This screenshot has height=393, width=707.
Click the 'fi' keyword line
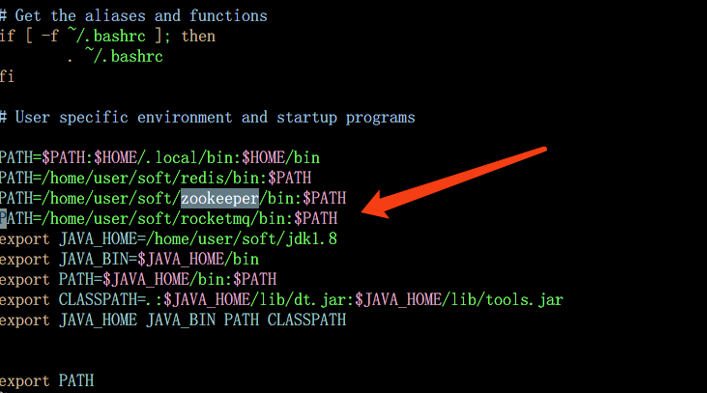point(7,76)
